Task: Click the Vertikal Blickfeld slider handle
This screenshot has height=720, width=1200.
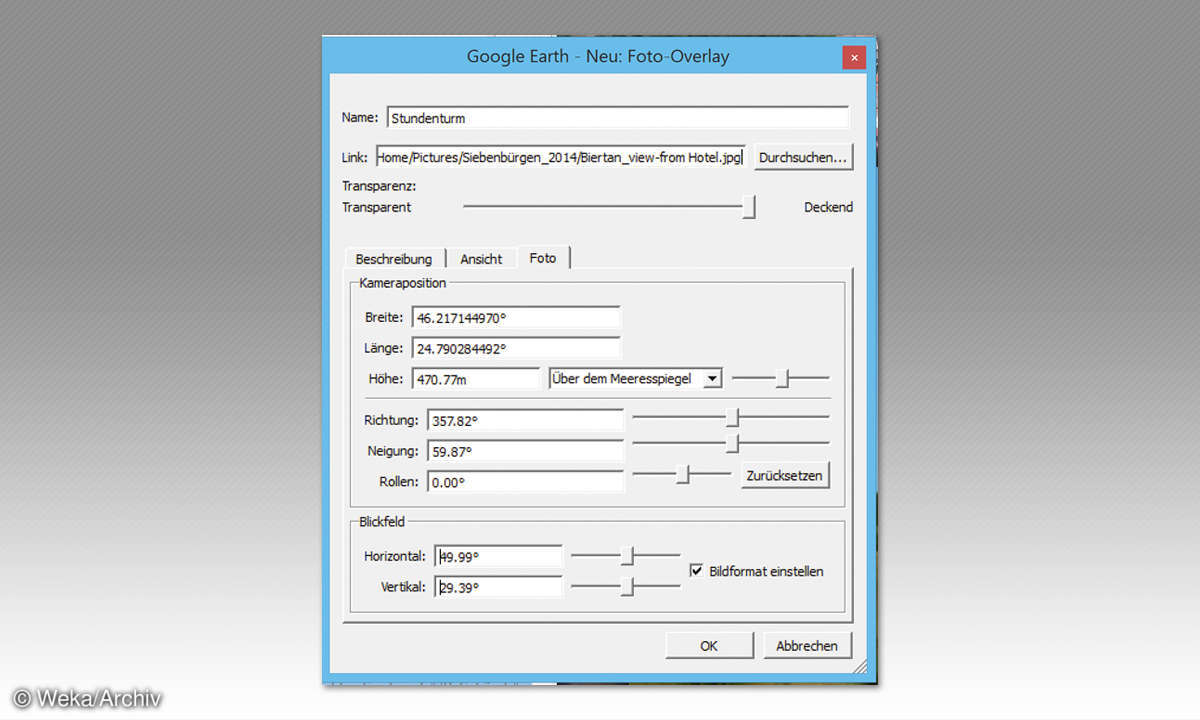Action: tap(628, 586)
